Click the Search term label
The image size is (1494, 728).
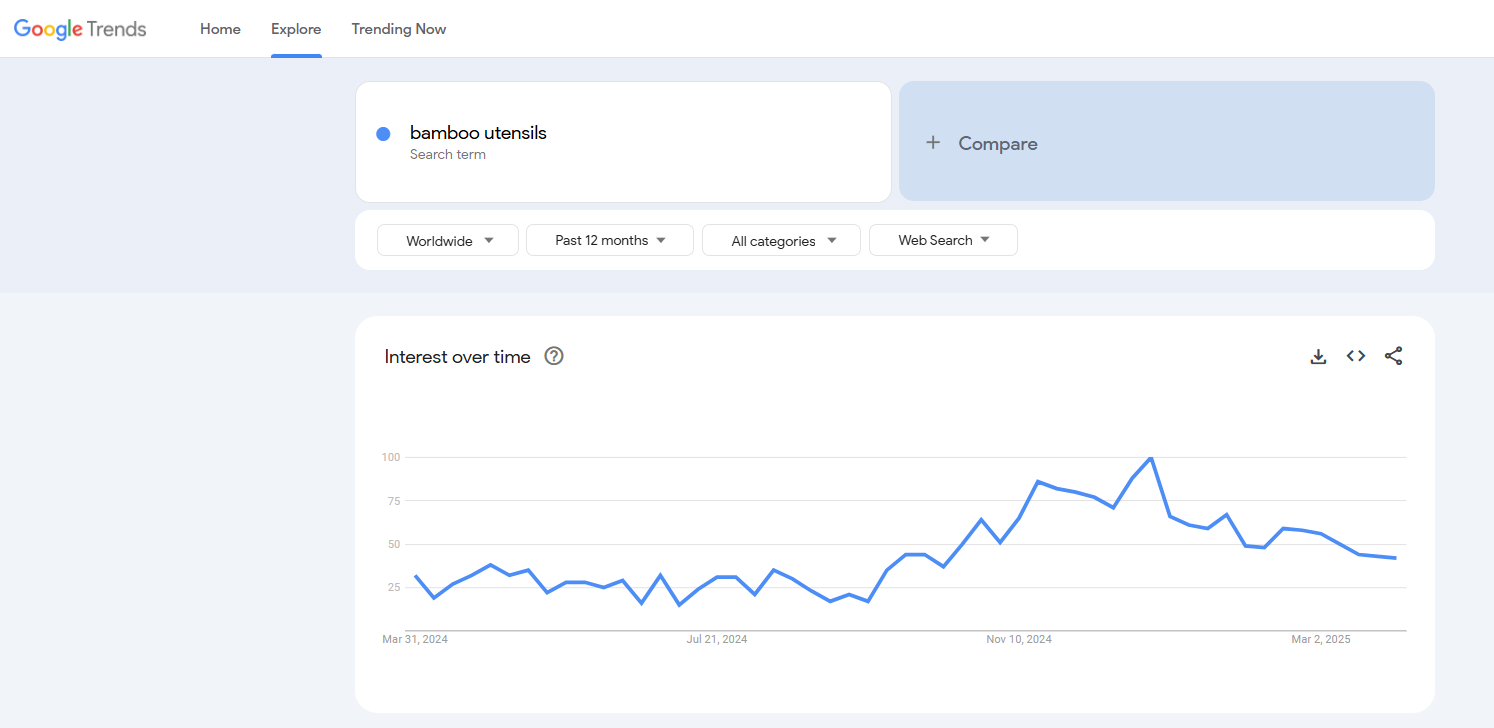coord(448,155)
